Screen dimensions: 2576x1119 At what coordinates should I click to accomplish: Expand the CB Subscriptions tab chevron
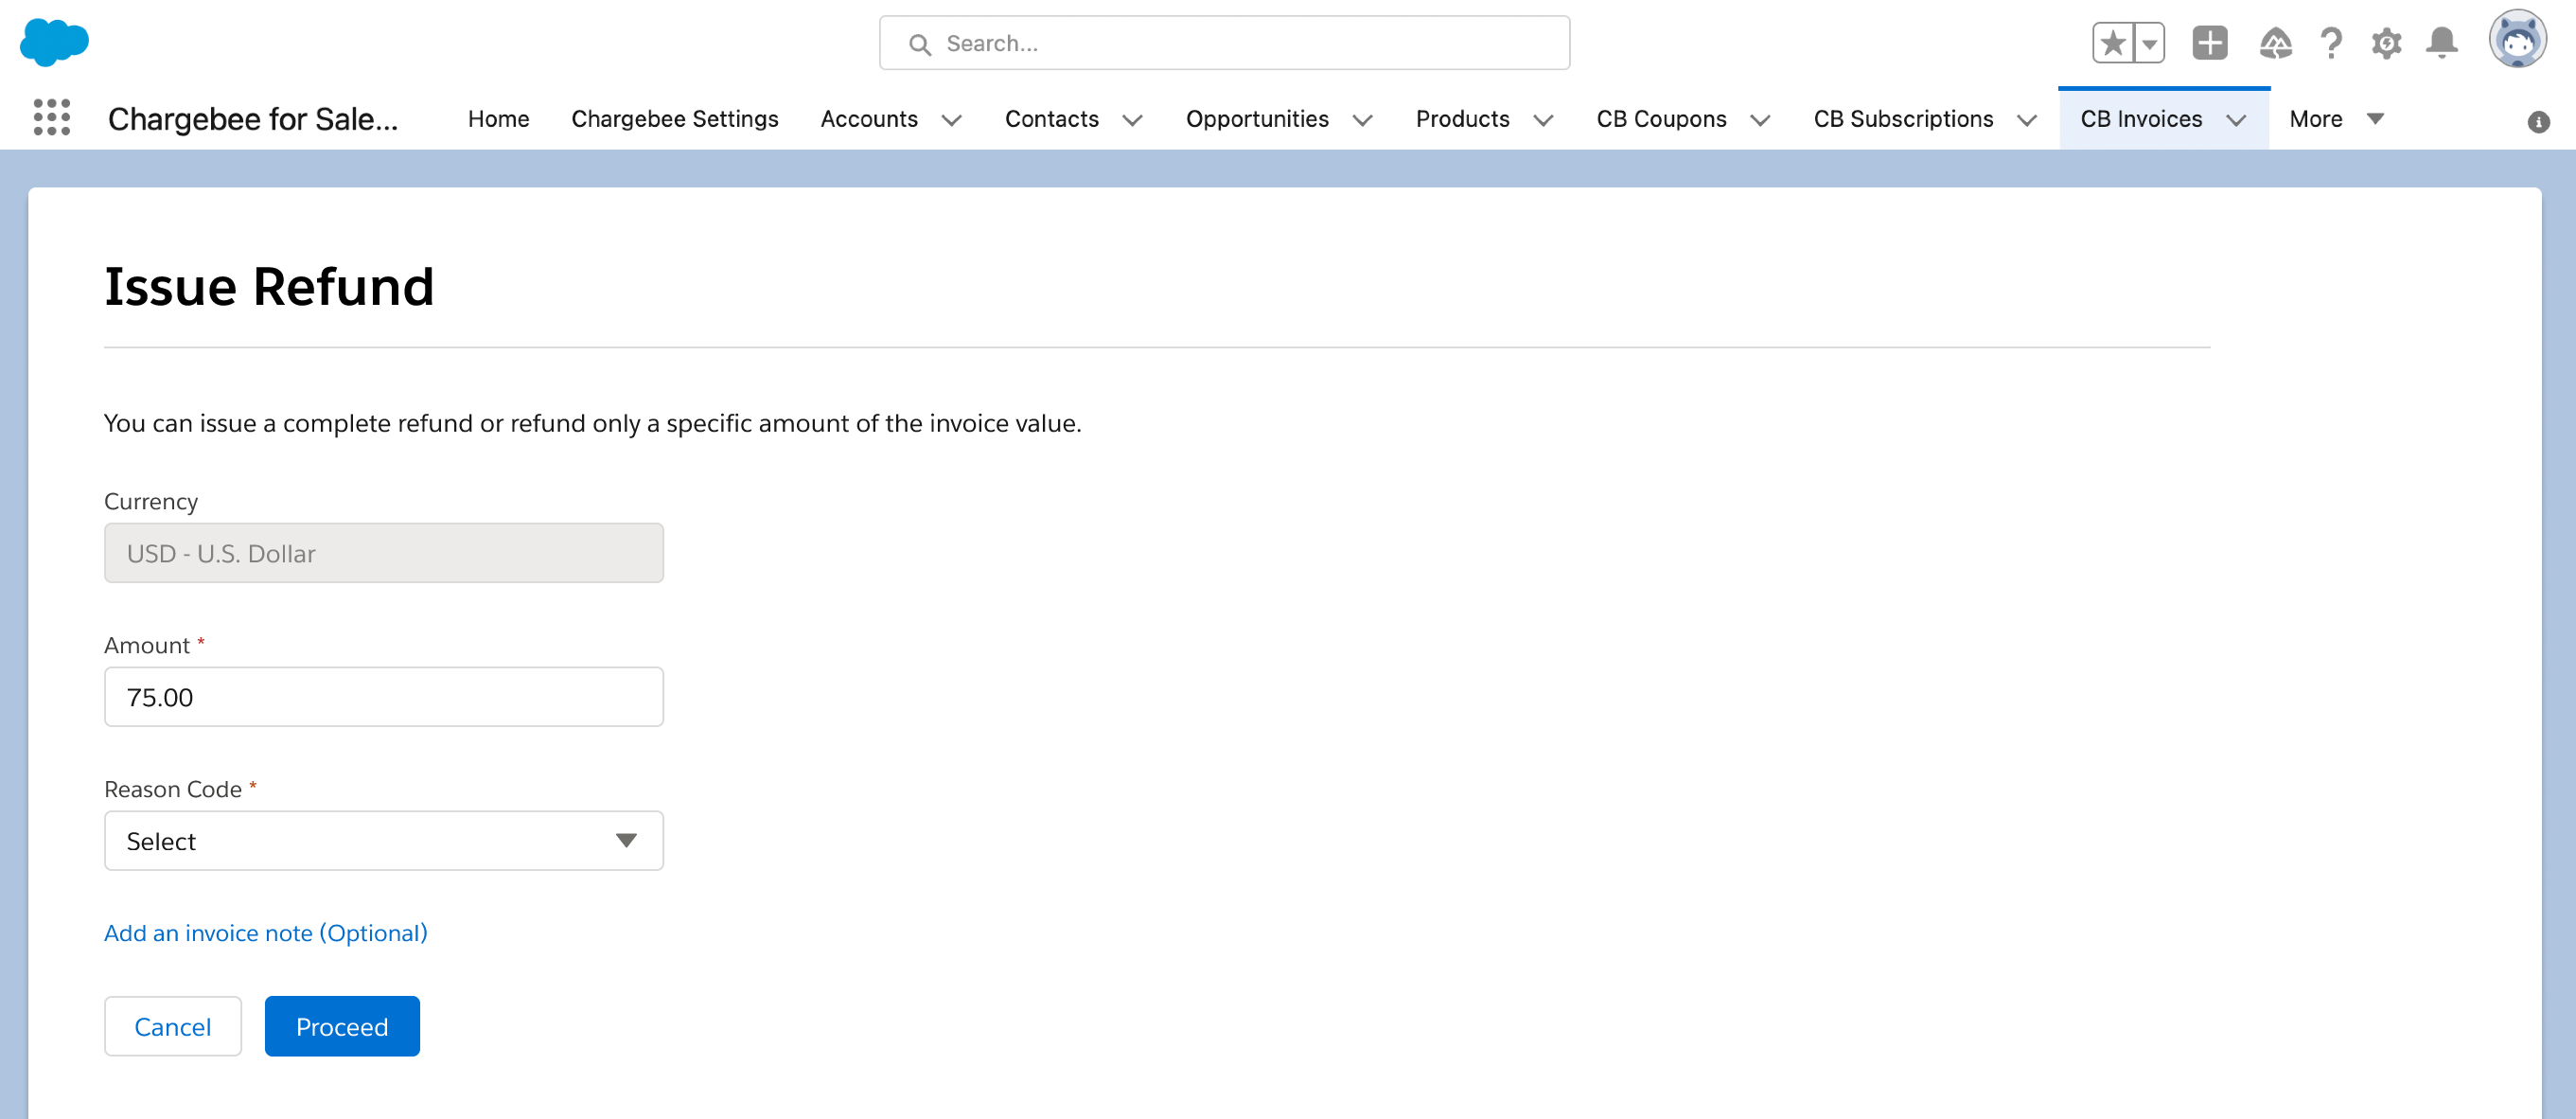(x=2027, y=120)
